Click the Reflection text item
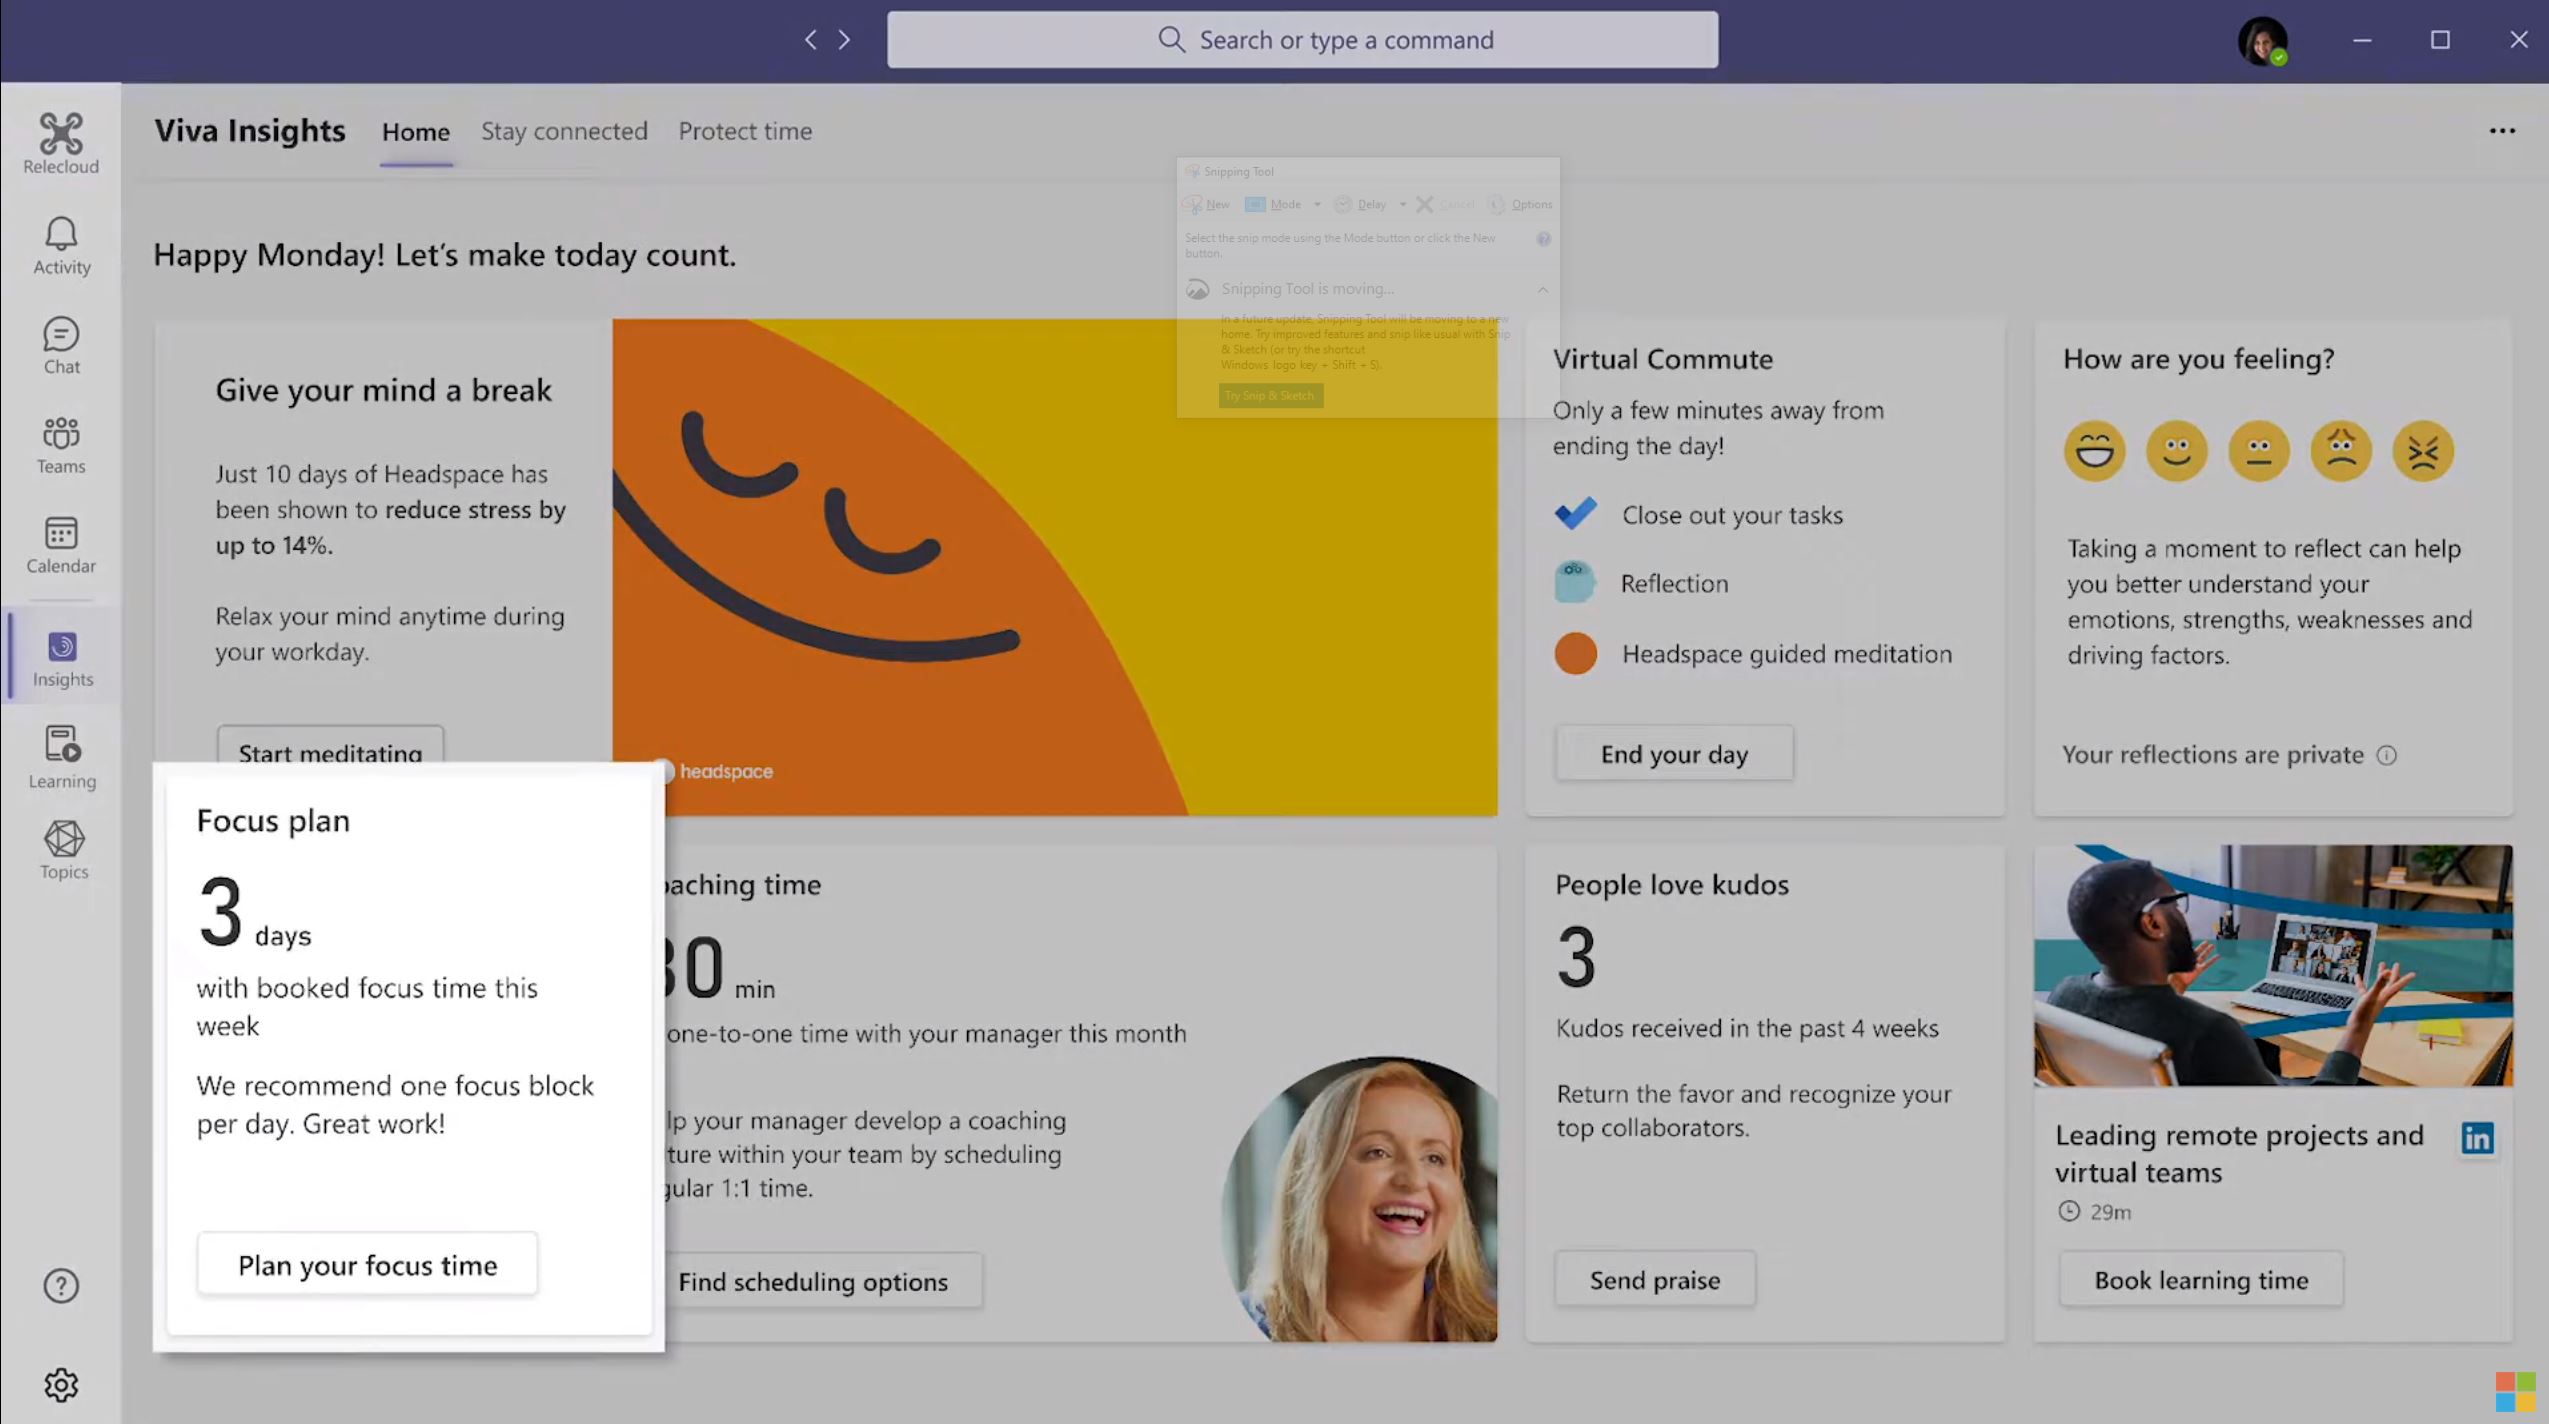 tap(1674, 583)
